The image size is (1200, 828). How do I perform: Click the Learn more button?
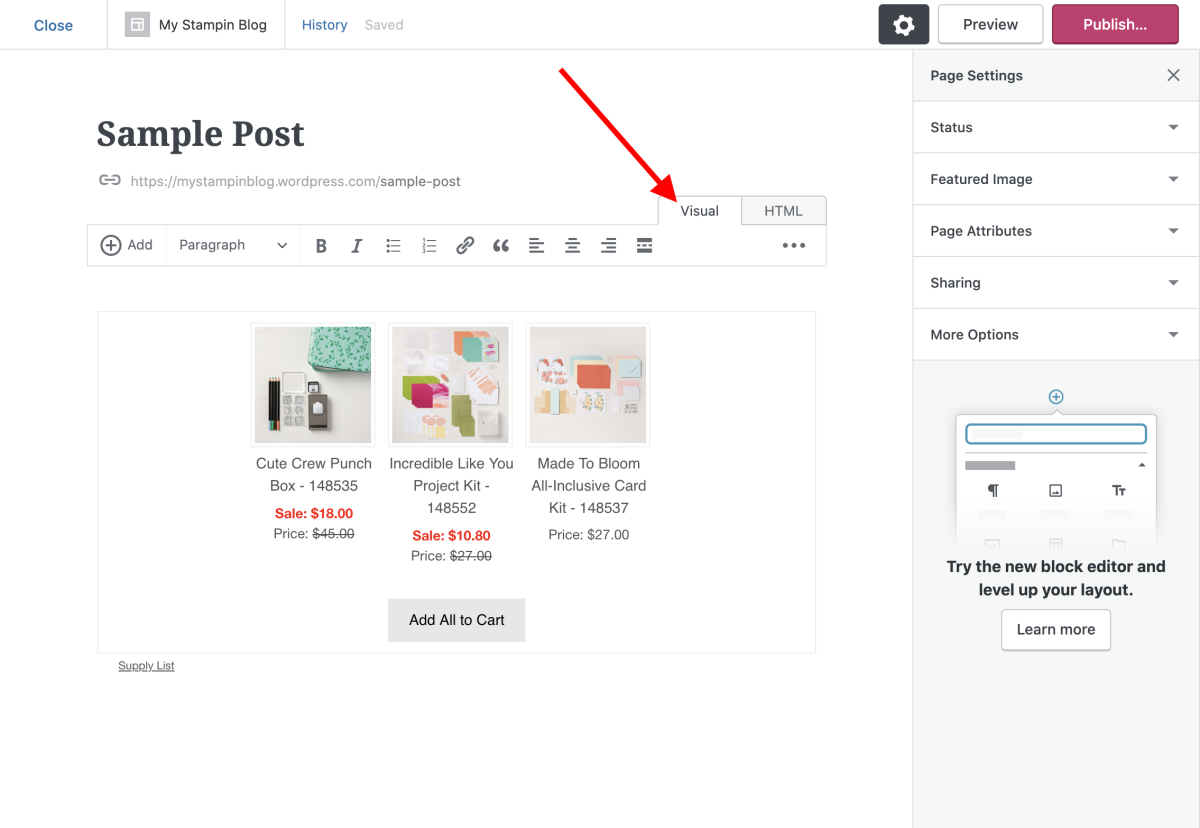pos(1056,630)
